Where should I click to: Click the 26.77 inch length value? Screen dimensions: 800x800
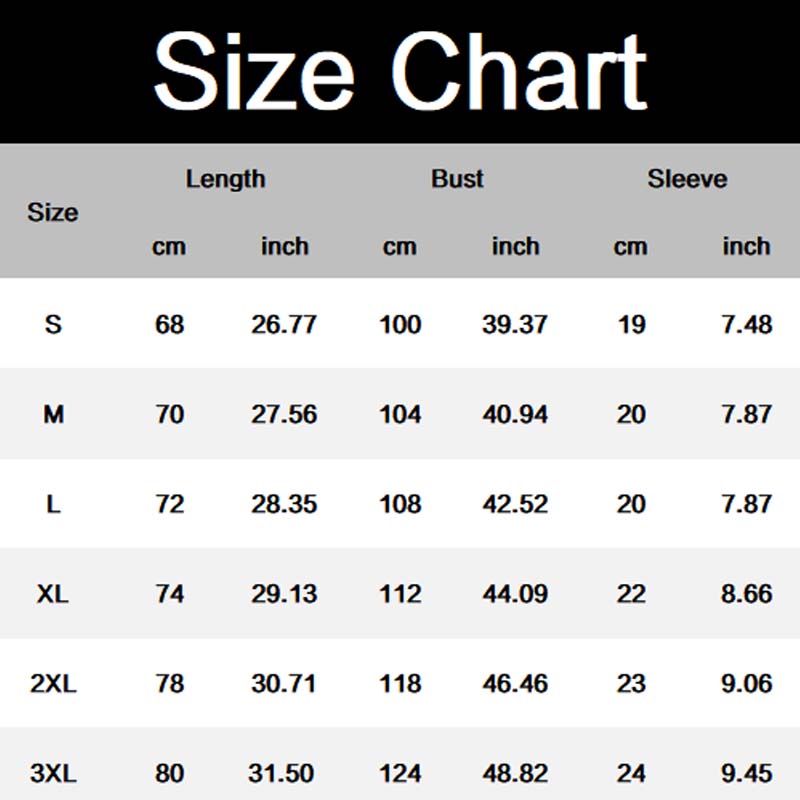click(284, 324)
